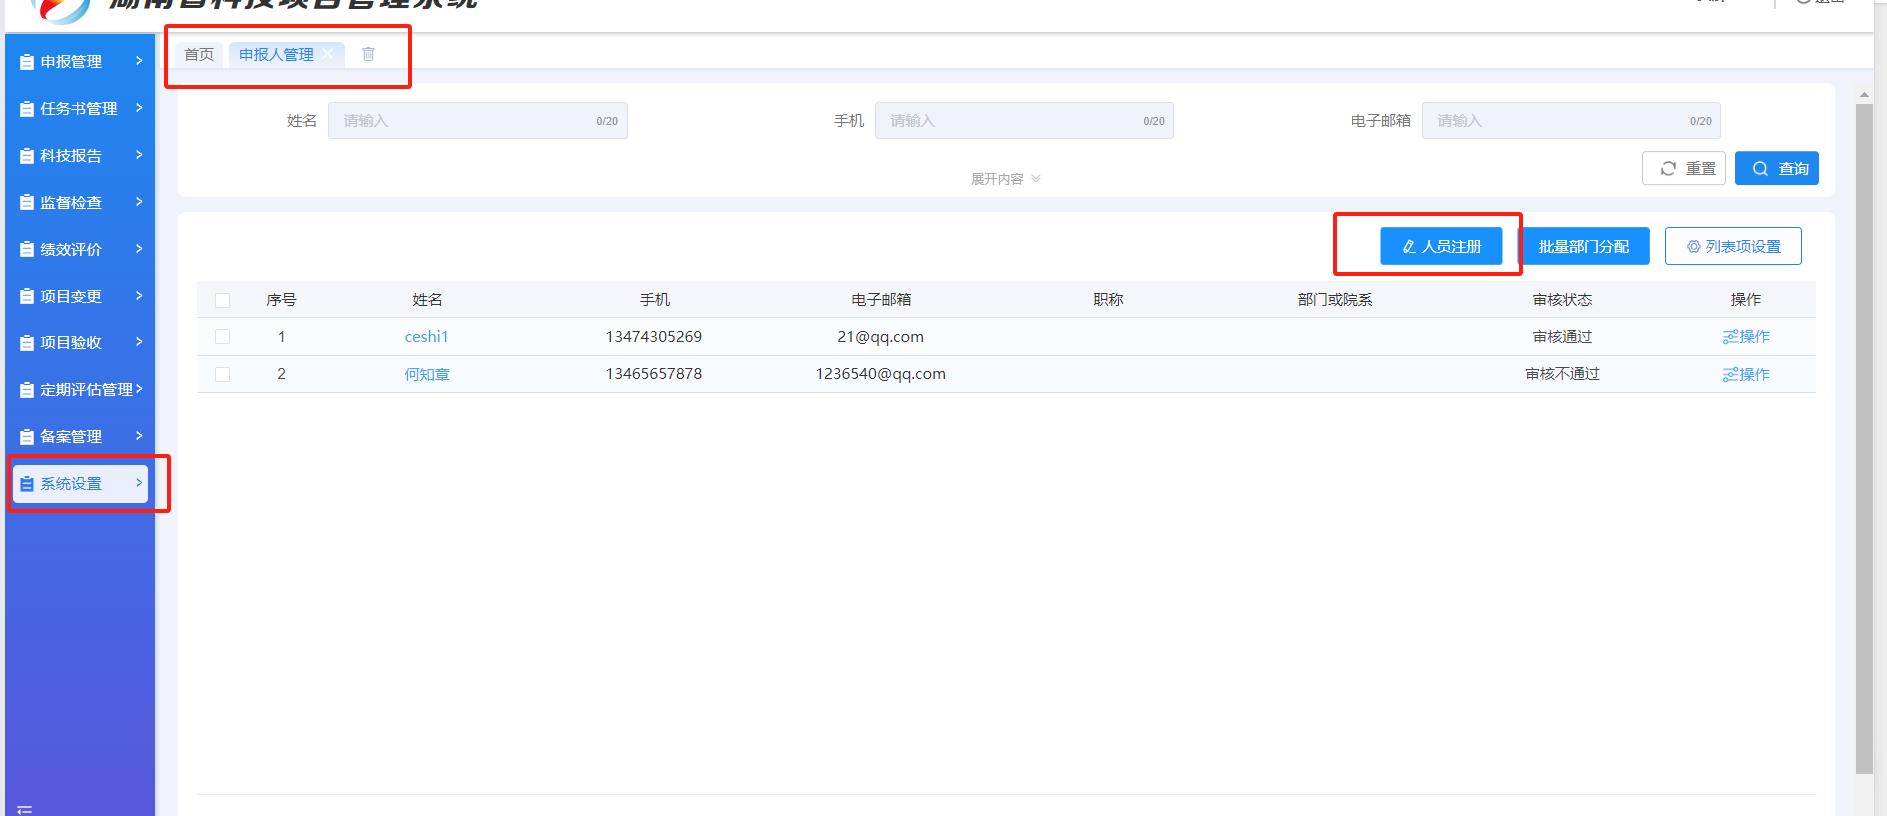Check the checkbox for row 1 ceshi1
The image size is (1887, 816).
tap(222, 337)
